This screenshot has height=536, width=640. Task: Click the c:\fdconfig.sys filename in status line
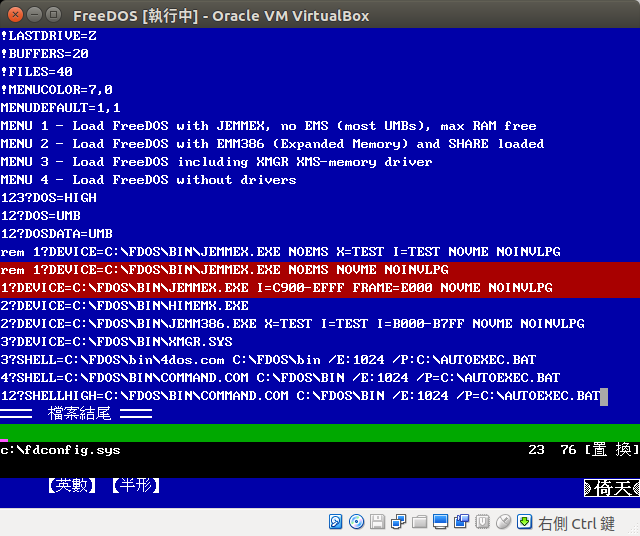pyautogui.click(x=60, y=450)
